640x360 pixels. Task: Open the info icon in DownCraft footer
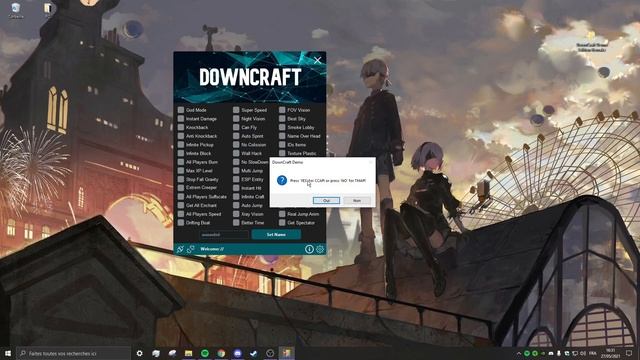pyautogui.click(x=309, y=249)
